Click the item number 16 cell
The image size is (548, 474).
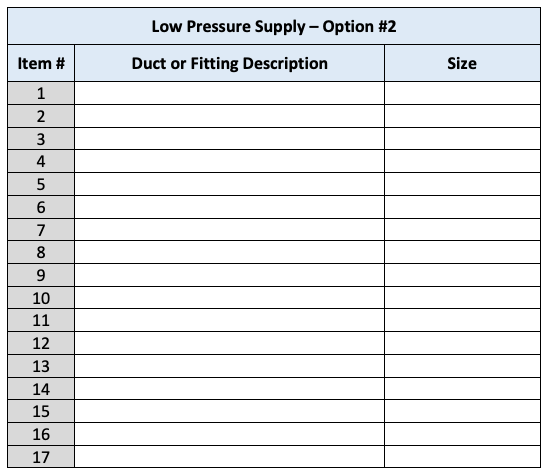[41, 434]
